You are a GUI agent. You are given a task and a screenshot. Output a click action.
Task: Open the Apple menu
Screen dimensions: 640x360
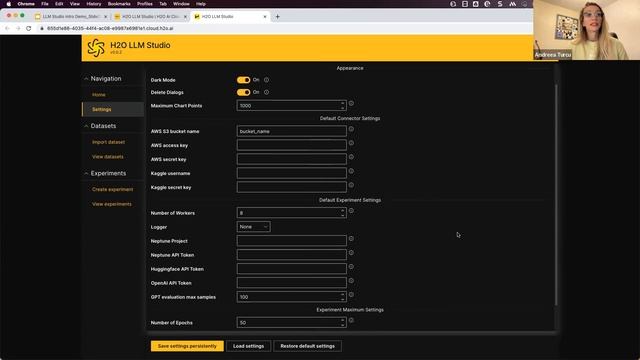[x=9, y=4]
